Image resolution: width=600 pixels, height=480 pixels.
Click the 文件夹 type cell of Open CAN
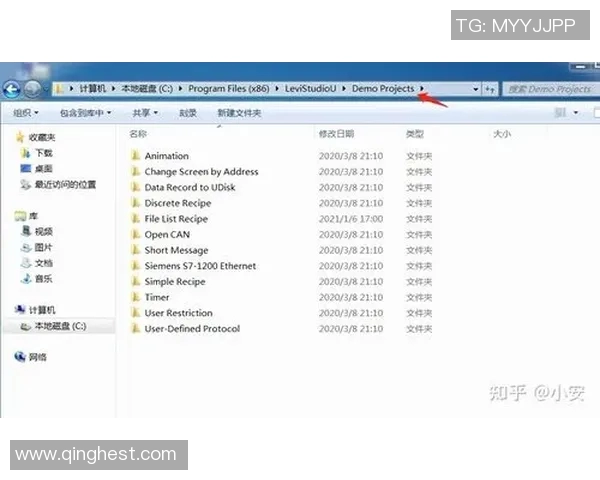point(419,234)
